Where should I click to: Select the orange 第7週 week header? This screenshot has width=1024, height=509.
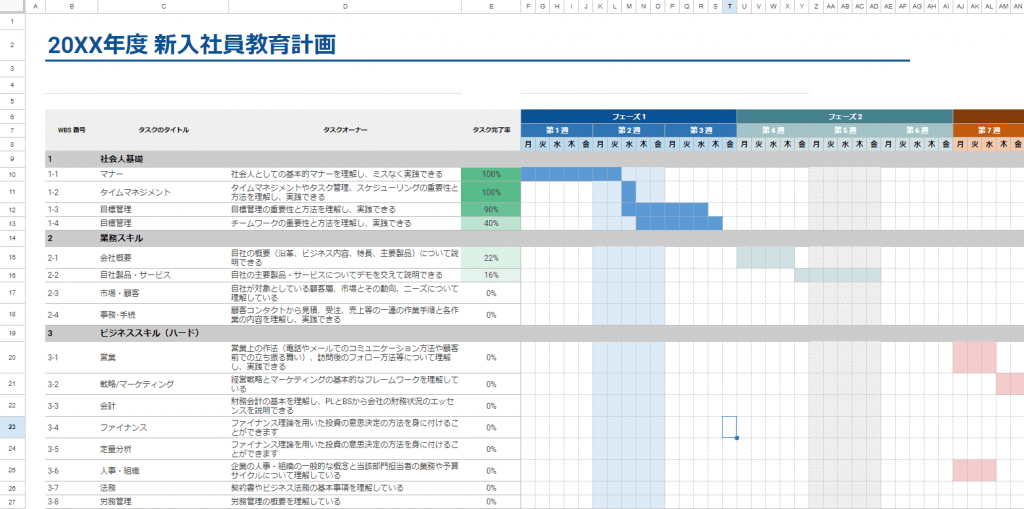(989, 130)
